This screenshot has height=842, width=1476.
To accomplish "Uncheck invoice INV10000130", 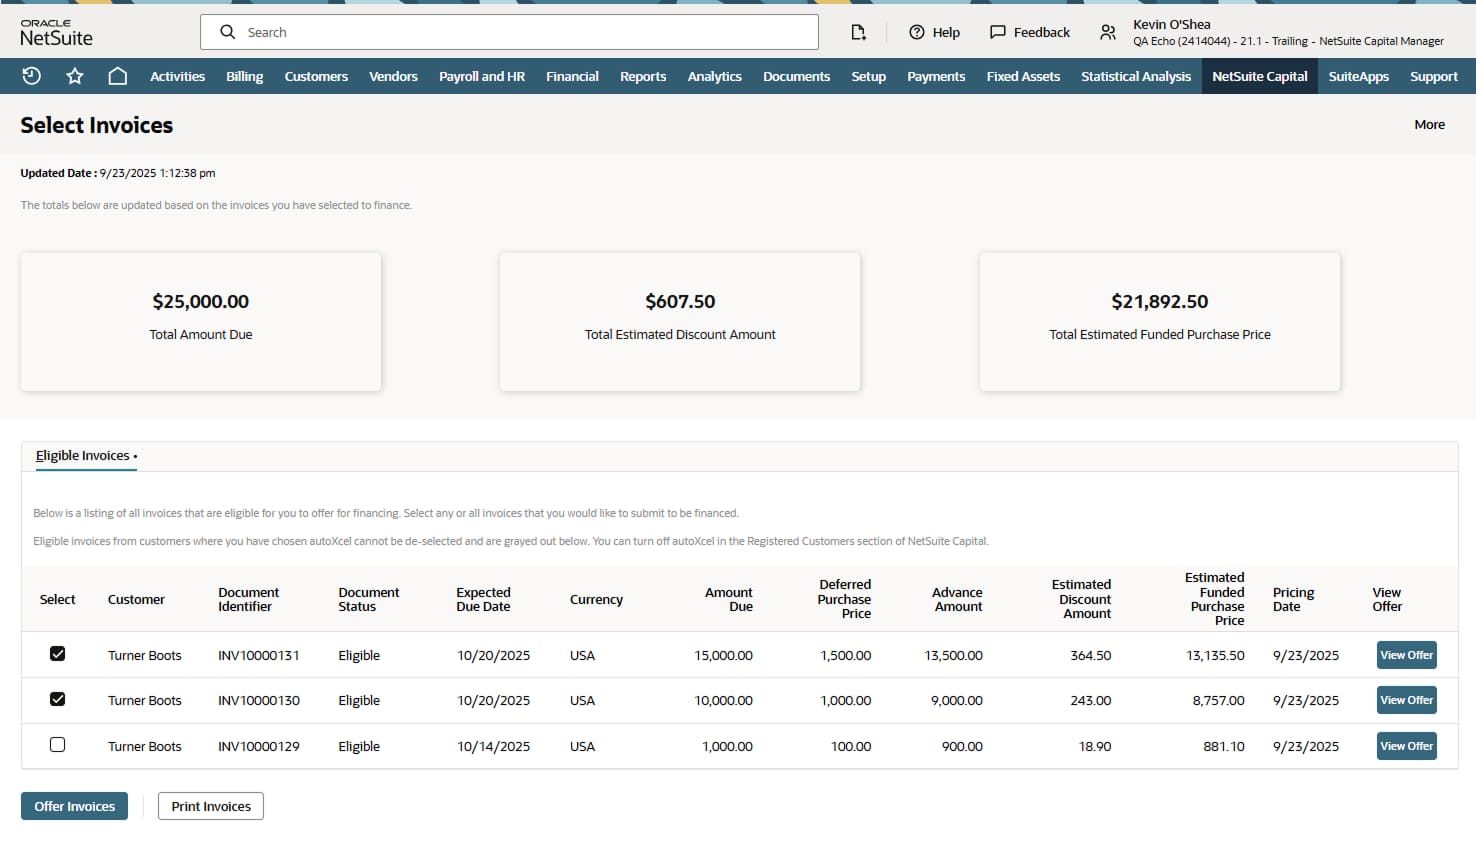I will click(x=57, y=699).
